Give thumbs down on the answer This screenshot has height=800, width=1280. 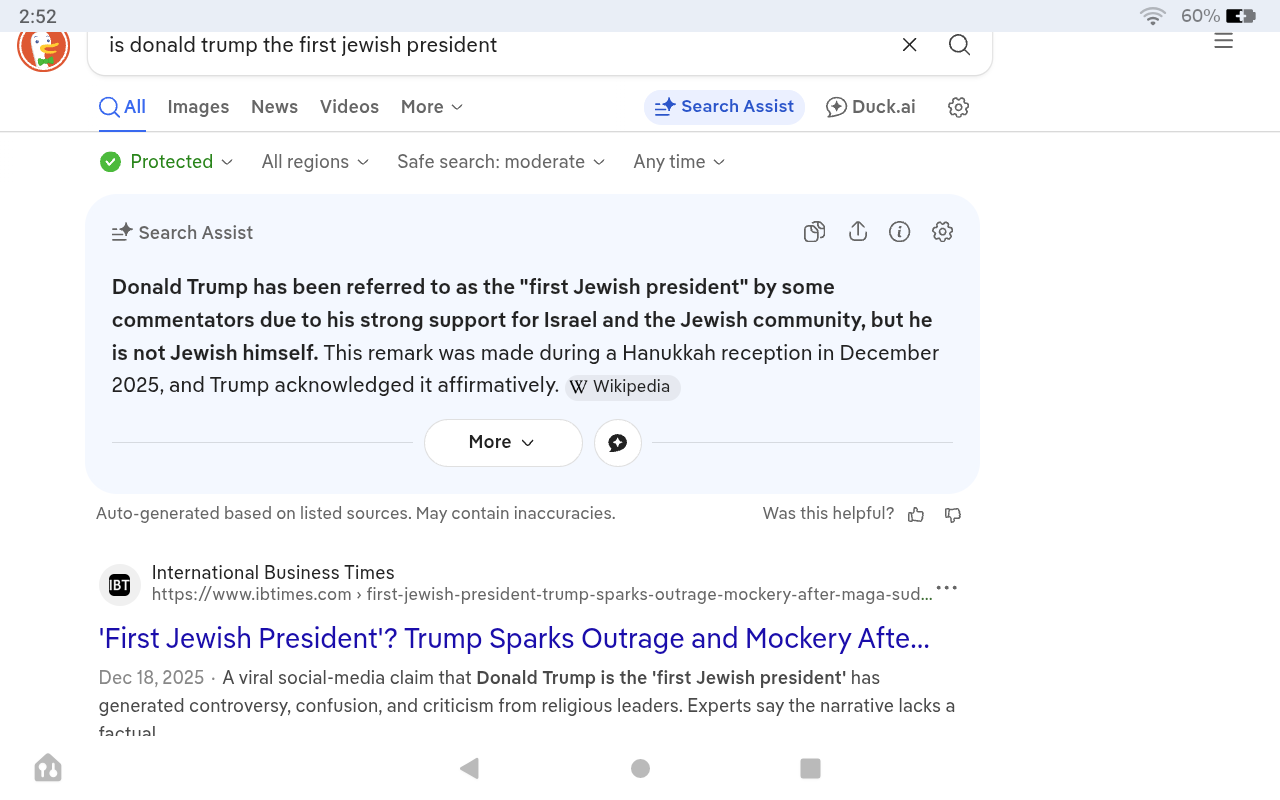click(x=951, y=515)
